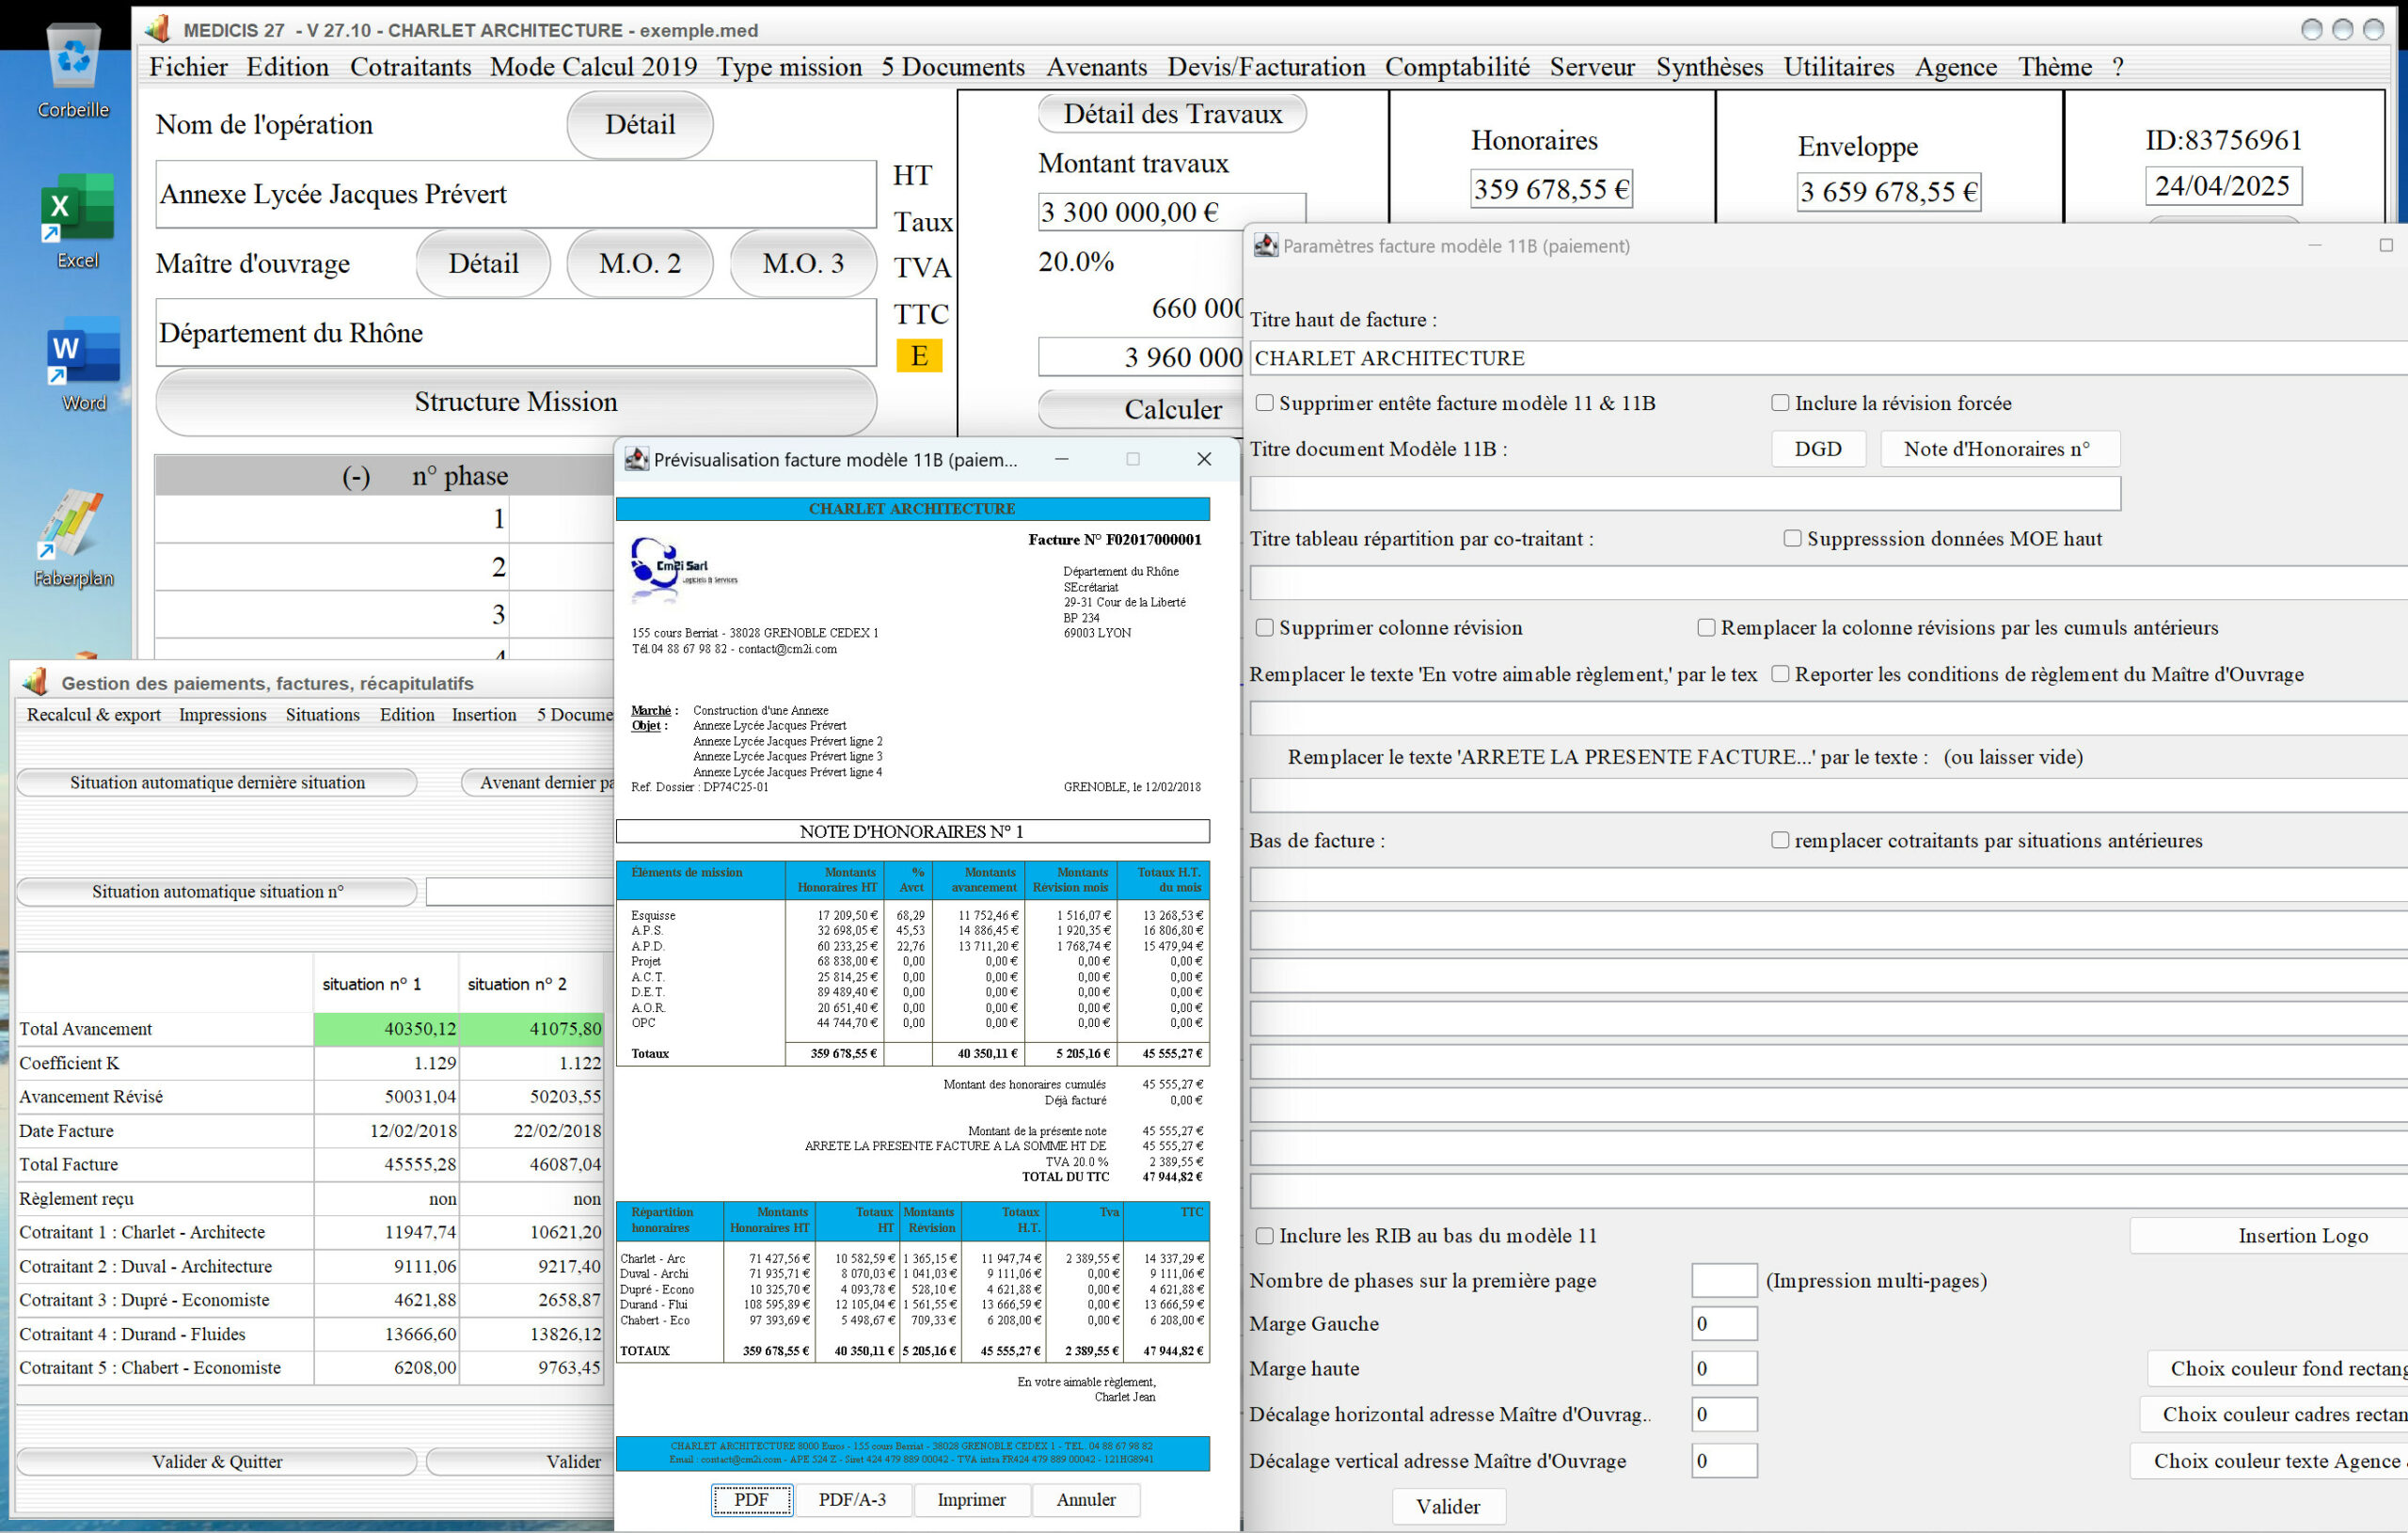Click the MEDICIS app icon in title bar
Screen dimensions: 2408x1533
pyautogui.click(x=157, y=29)
